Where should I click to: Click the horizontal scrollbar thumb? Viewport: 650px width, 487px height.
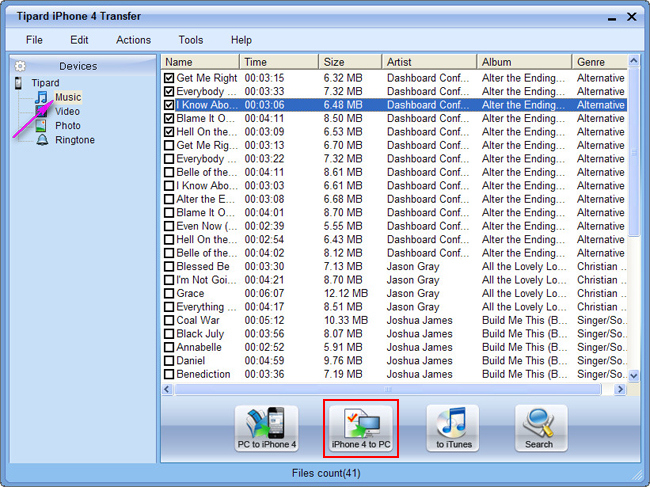[388, 389]
